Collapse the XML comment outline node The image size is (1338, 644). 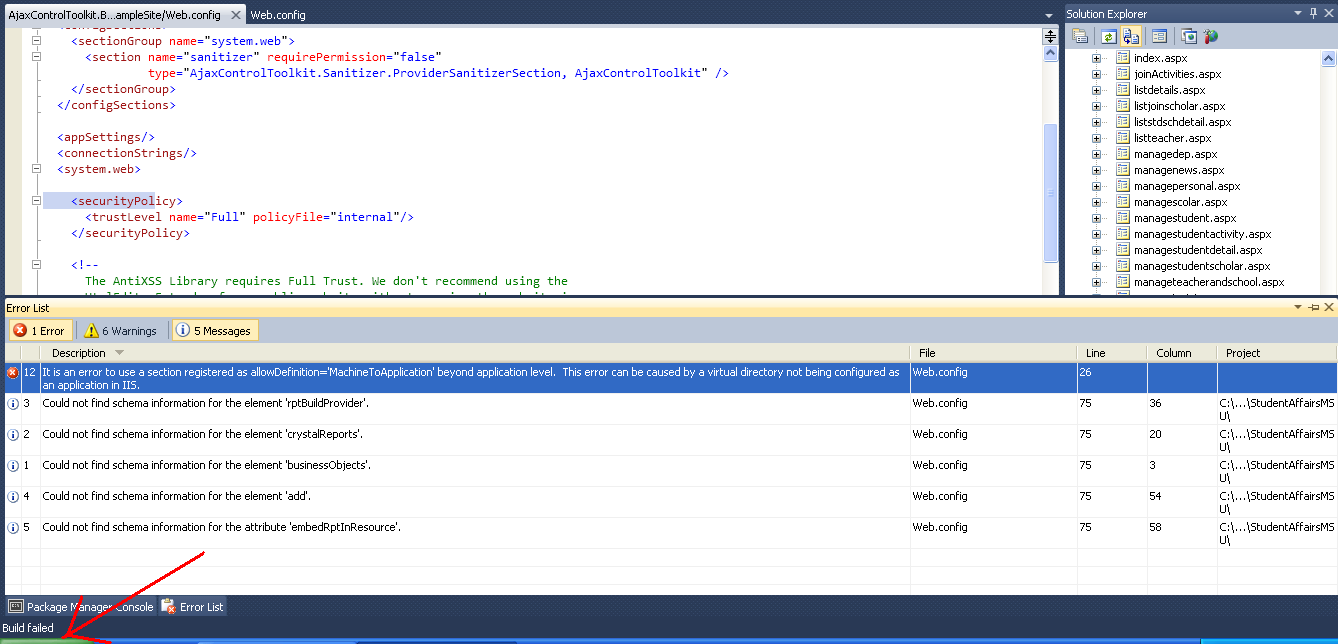[x=36, y=265]
